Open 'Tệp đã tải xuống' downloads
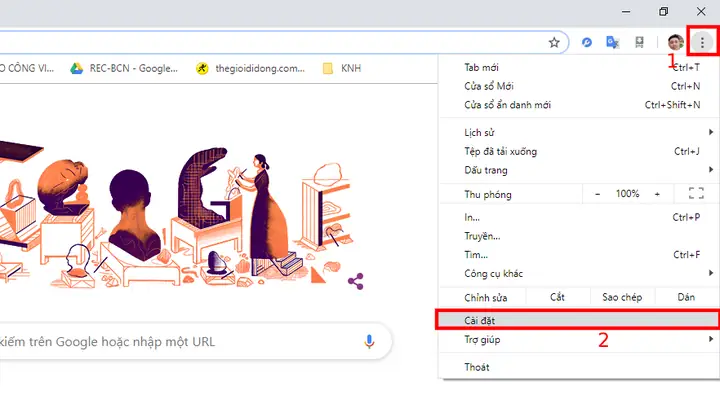This screenshot has width=720, height=395. [x=579, y=152]
